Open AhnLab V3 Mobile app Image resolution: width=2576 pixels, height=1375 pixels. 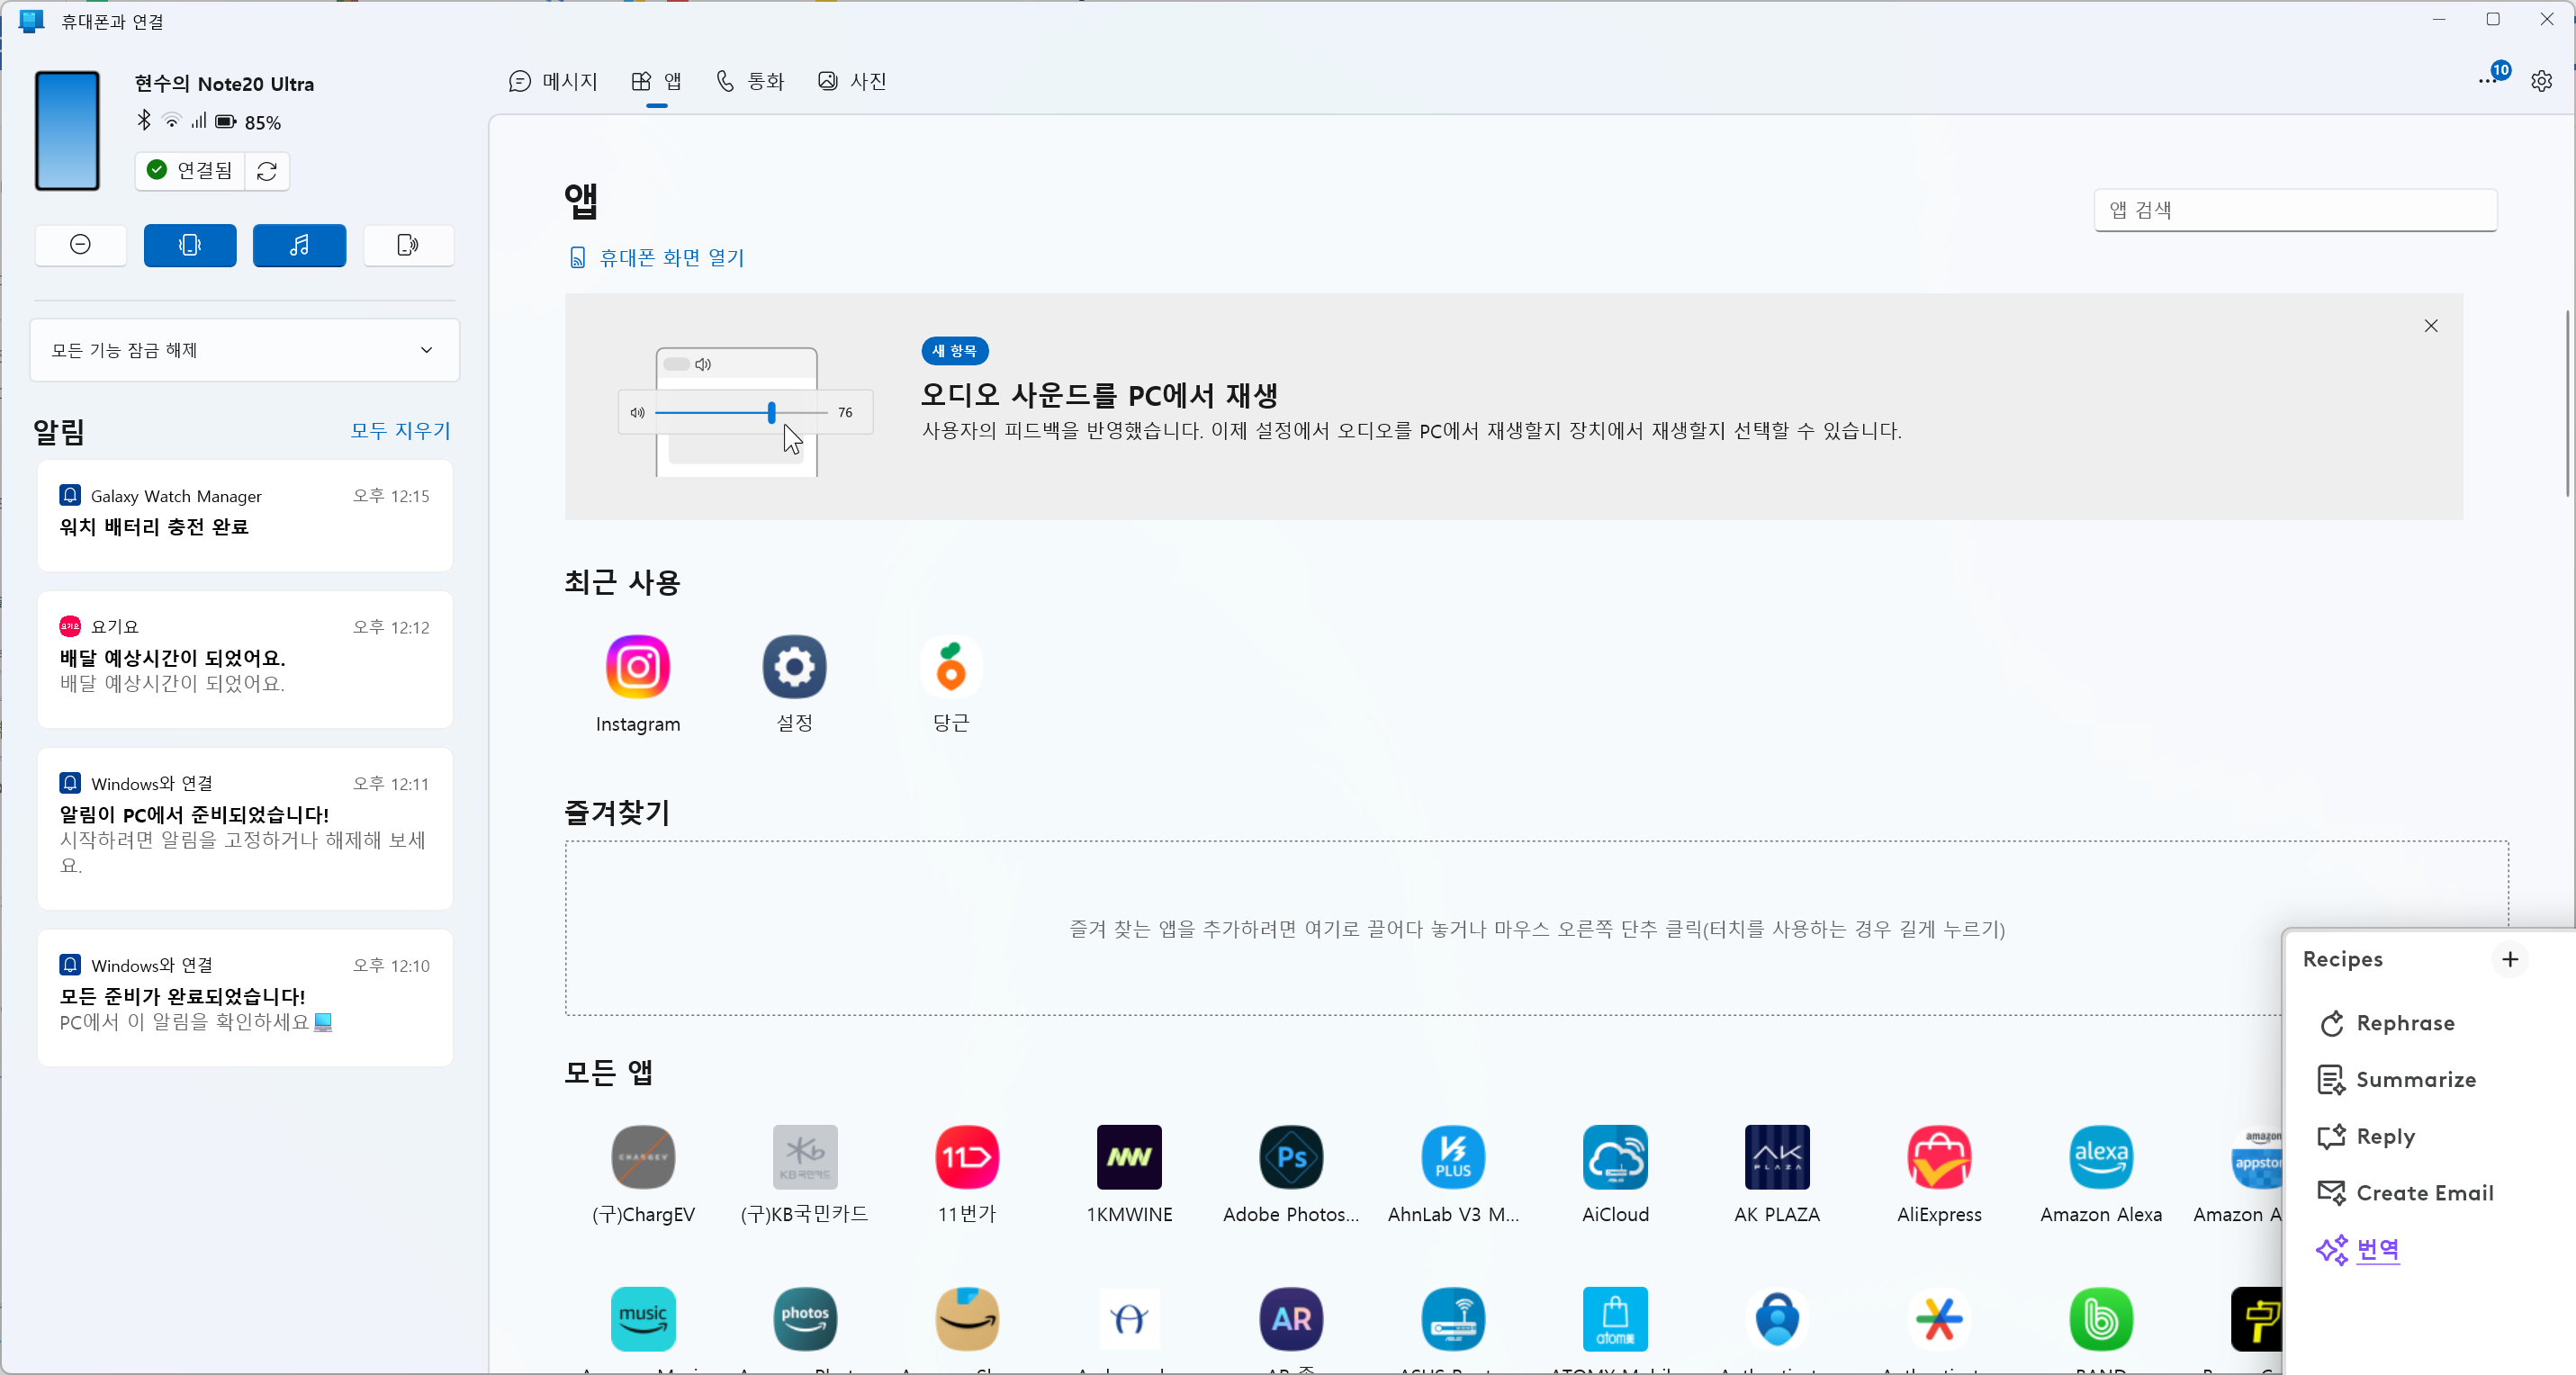coord(1453,1175)
